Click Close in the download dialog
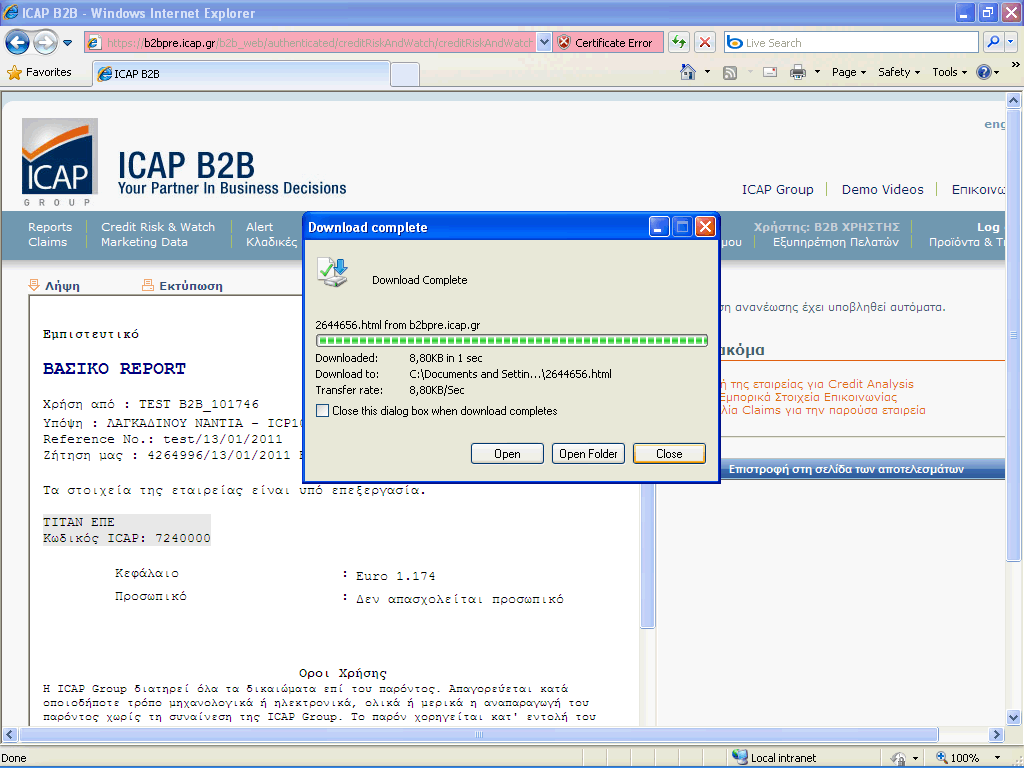The height and width of the screenshot is (768, 1024). pos(669,454)
